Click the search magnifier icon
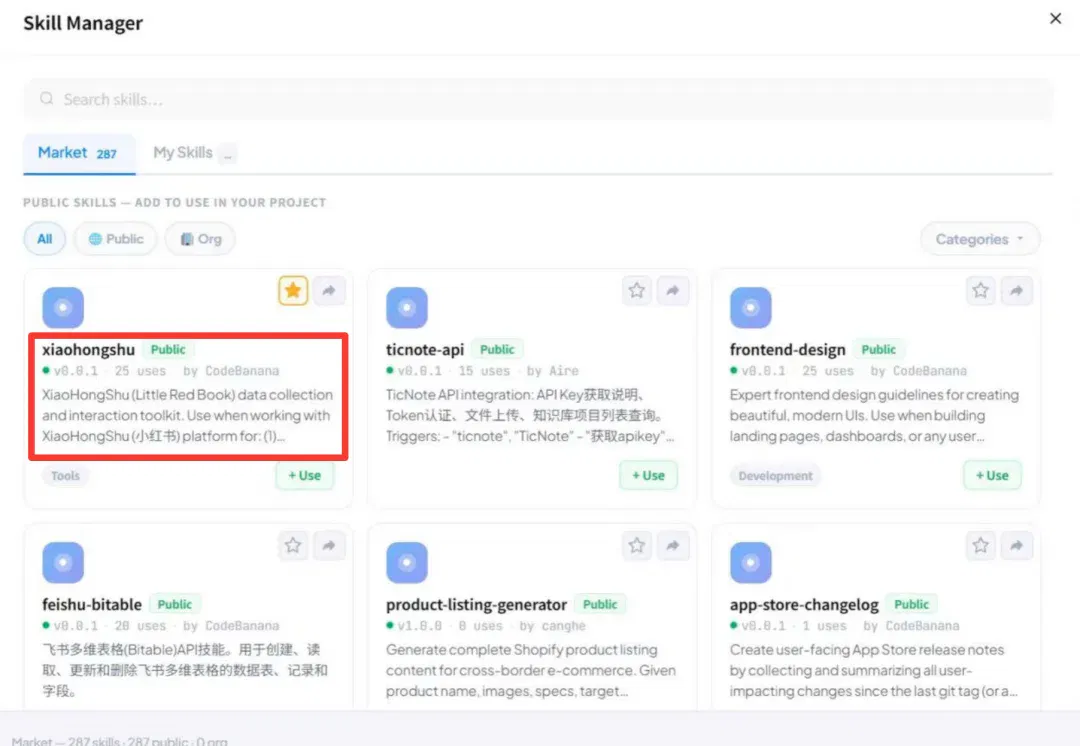 coord(47,99)
